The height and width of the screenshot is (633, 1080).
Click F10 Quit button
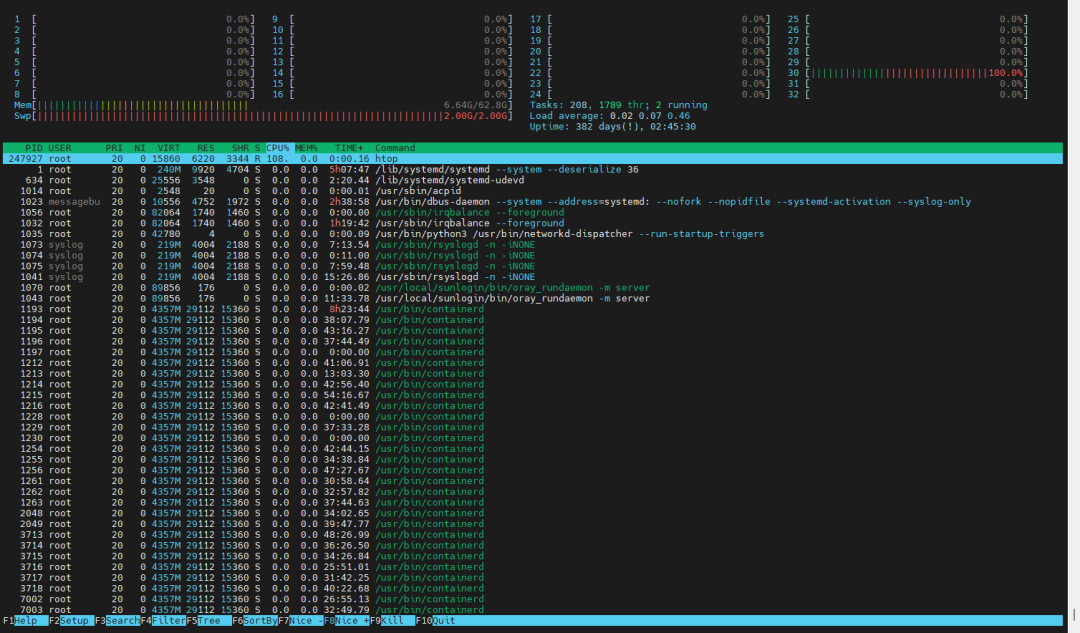(x=435, y=621)
